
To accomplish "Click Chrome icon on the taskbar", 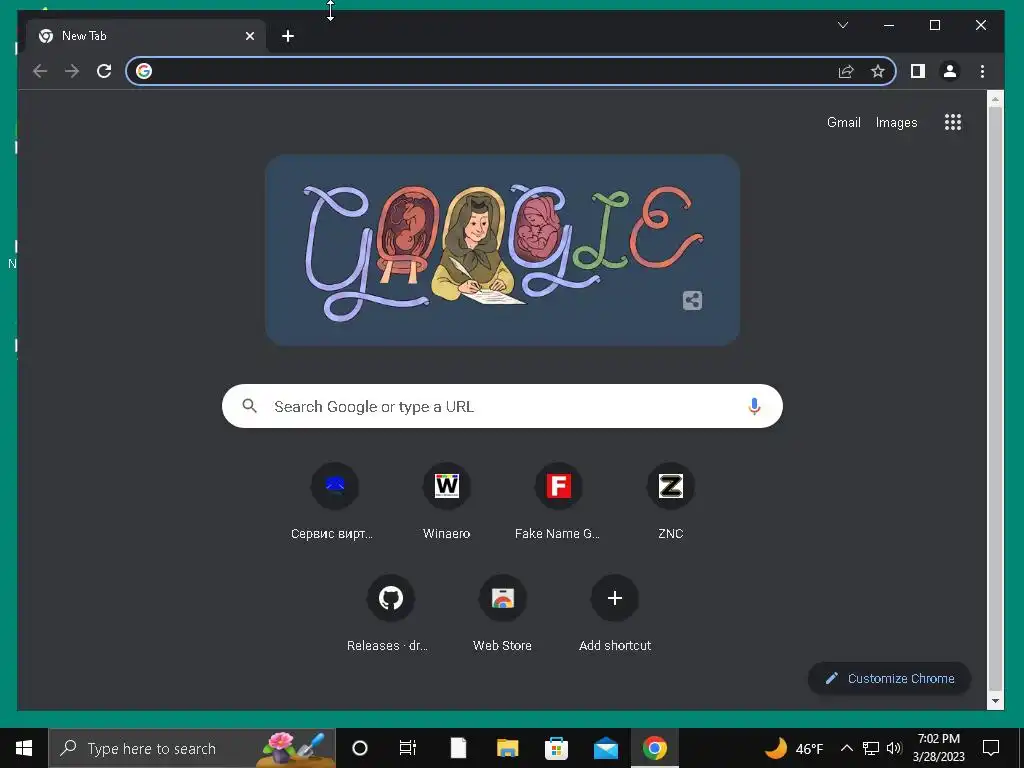I will pos(654,748).
